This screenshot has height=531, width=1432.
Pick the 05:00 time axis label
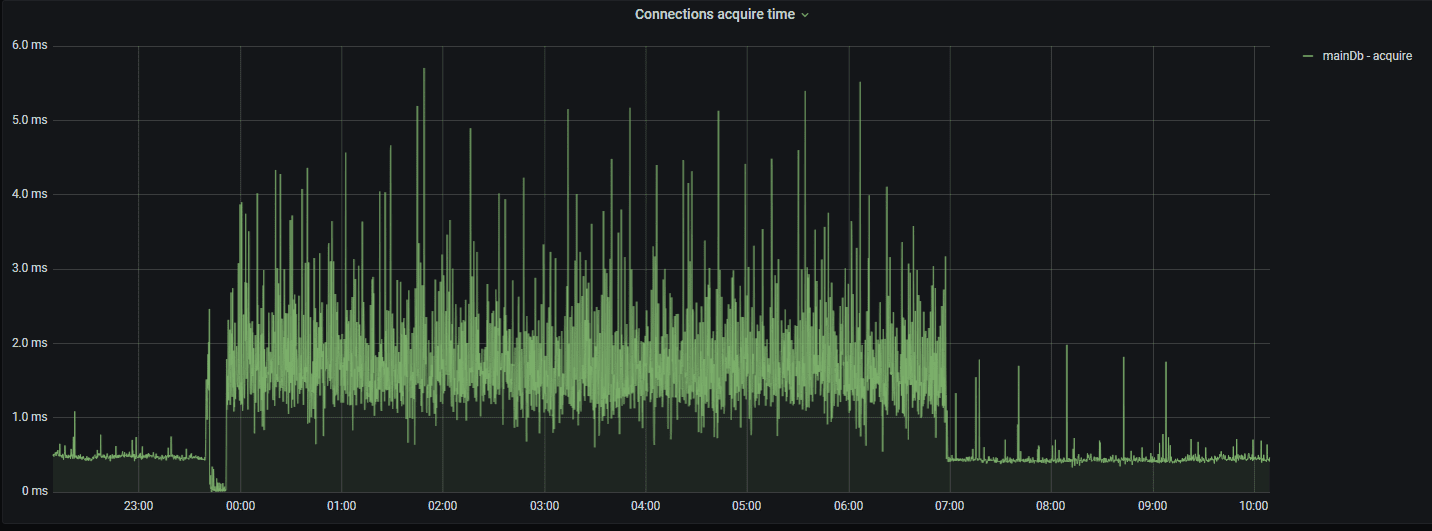click(x=747, y=506)
